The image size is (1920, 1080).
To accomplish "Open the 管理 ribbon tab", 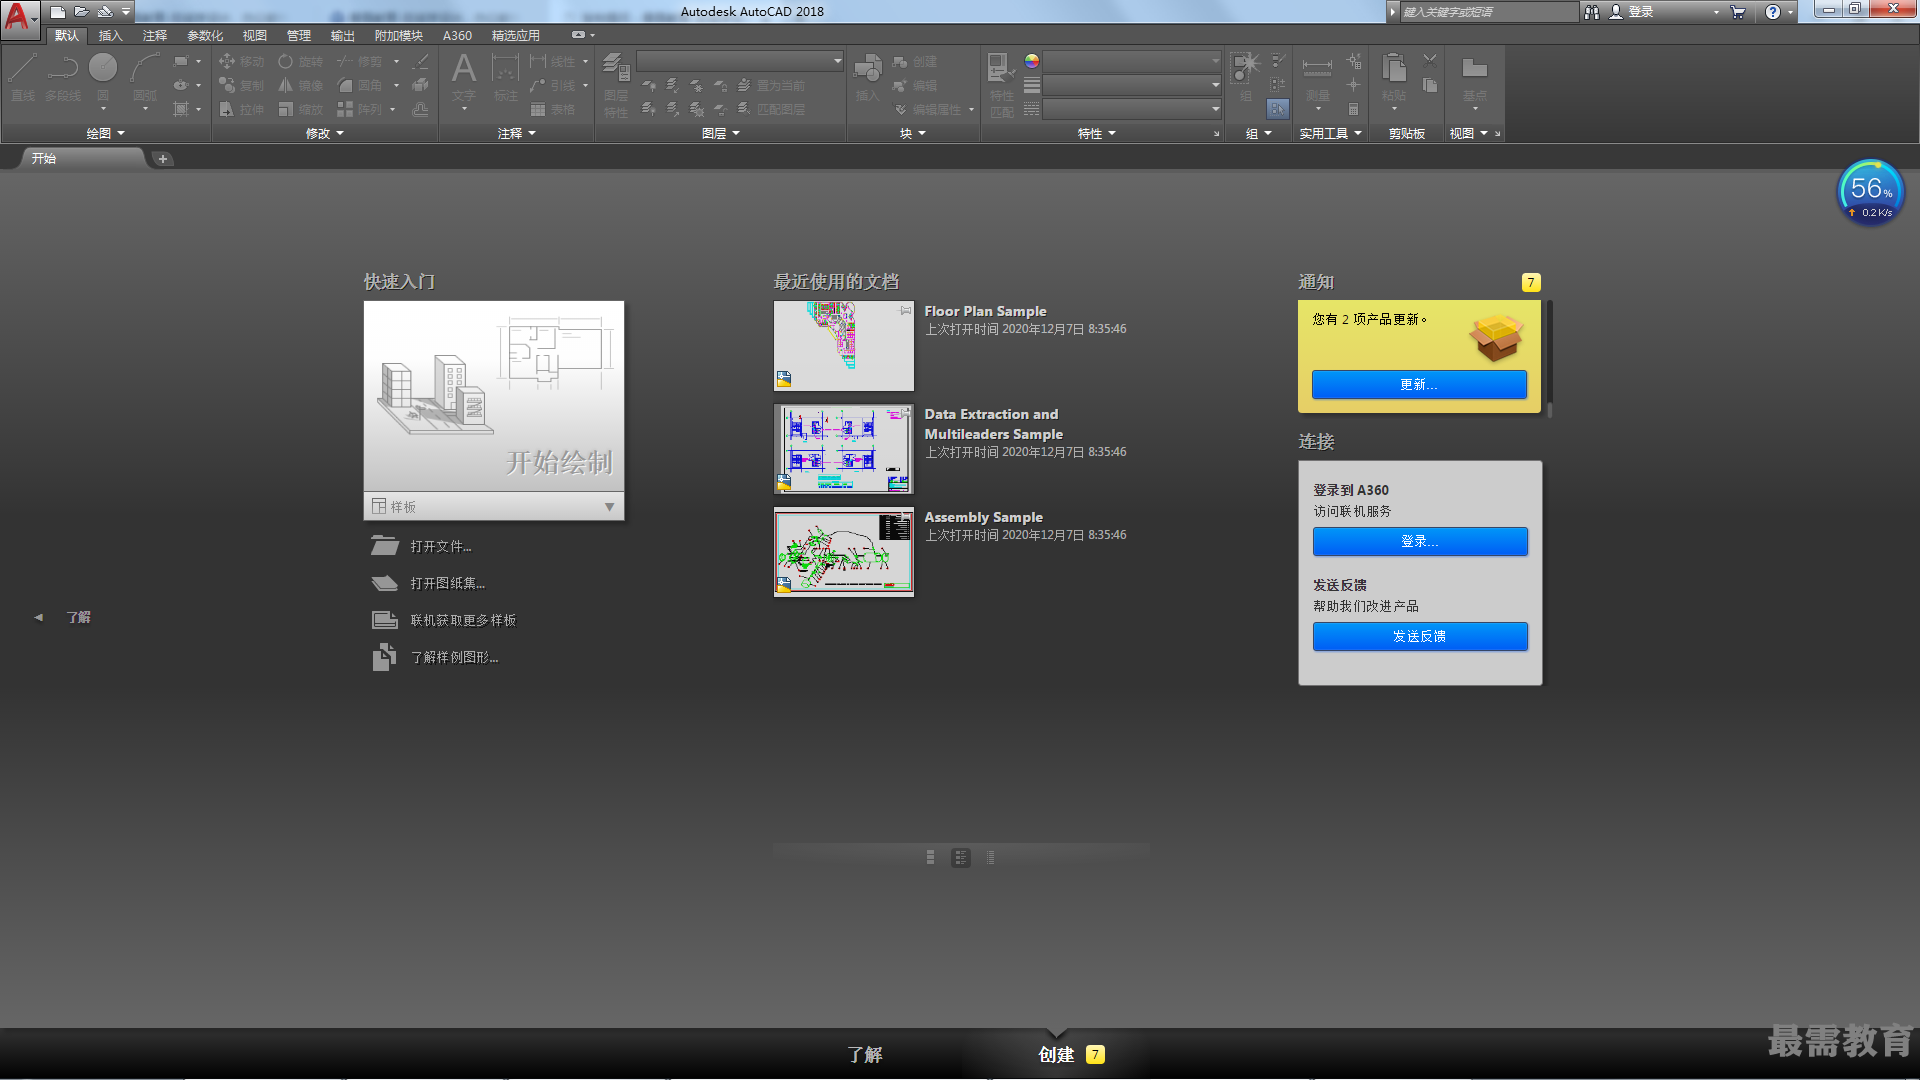I will click(299, 35).
